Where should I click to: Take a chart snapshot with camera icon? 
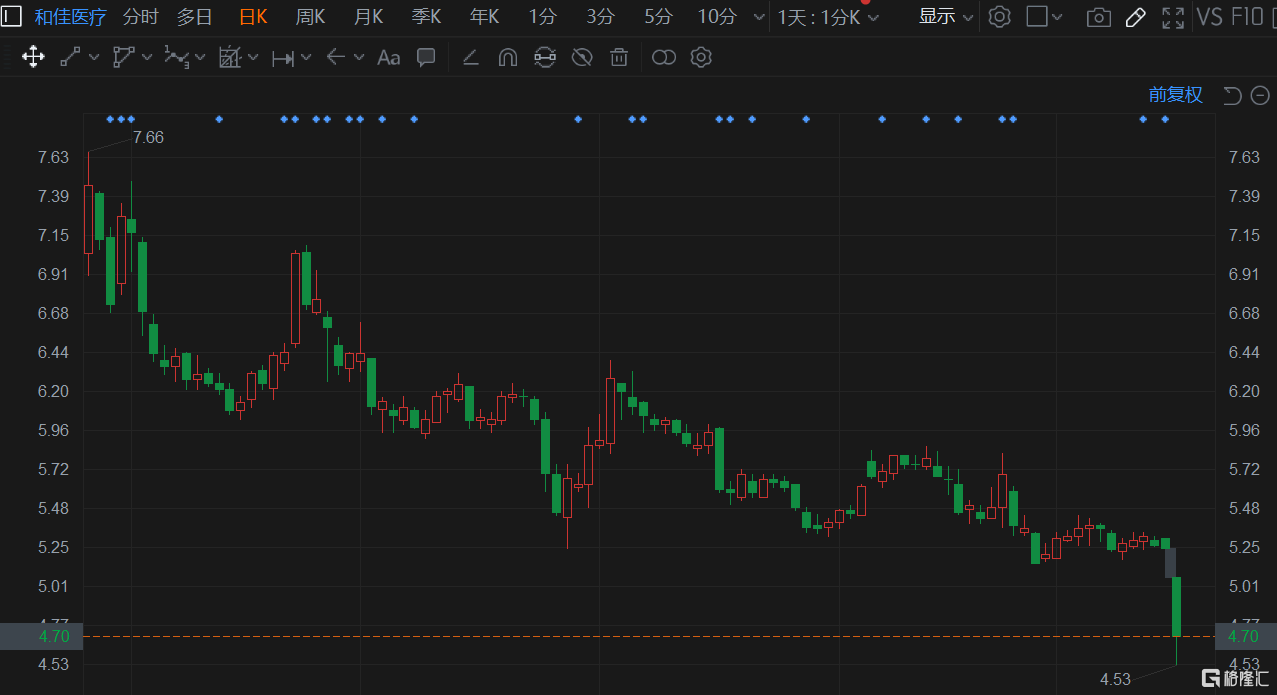point(1098,17)
